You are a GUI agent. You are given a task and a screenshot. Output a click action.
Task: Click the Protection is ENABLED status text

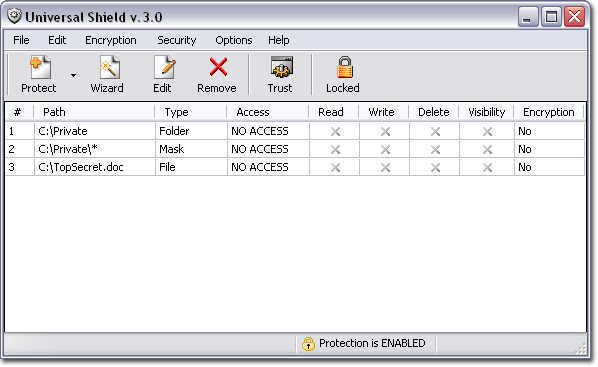click(372, 343)
